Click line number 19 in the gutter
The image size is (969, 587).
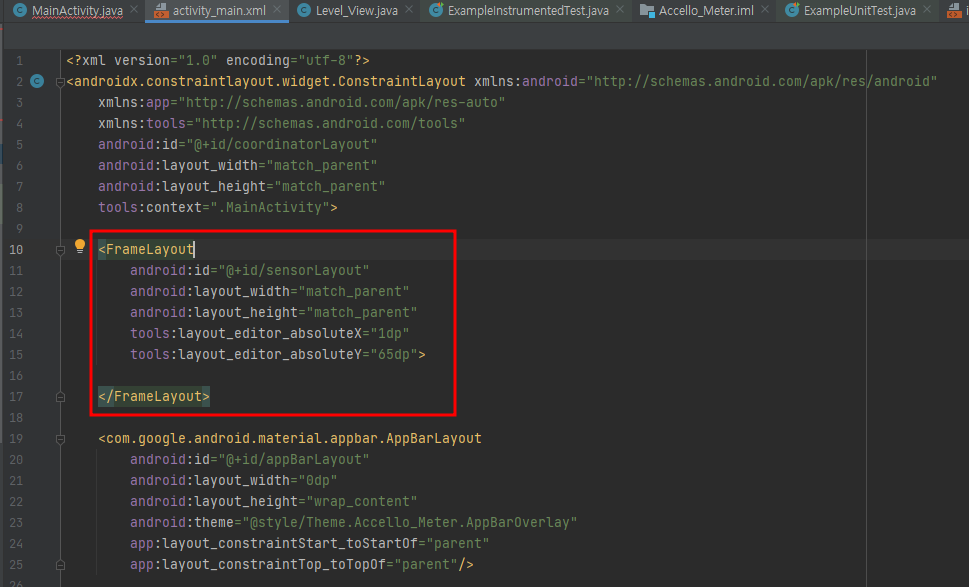click(x=16, y=439)
